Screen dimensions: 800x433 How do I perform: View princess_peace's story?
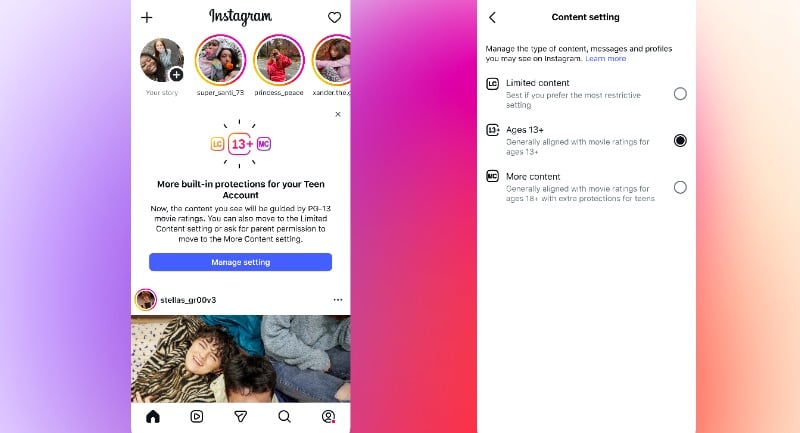click(279, 60)
